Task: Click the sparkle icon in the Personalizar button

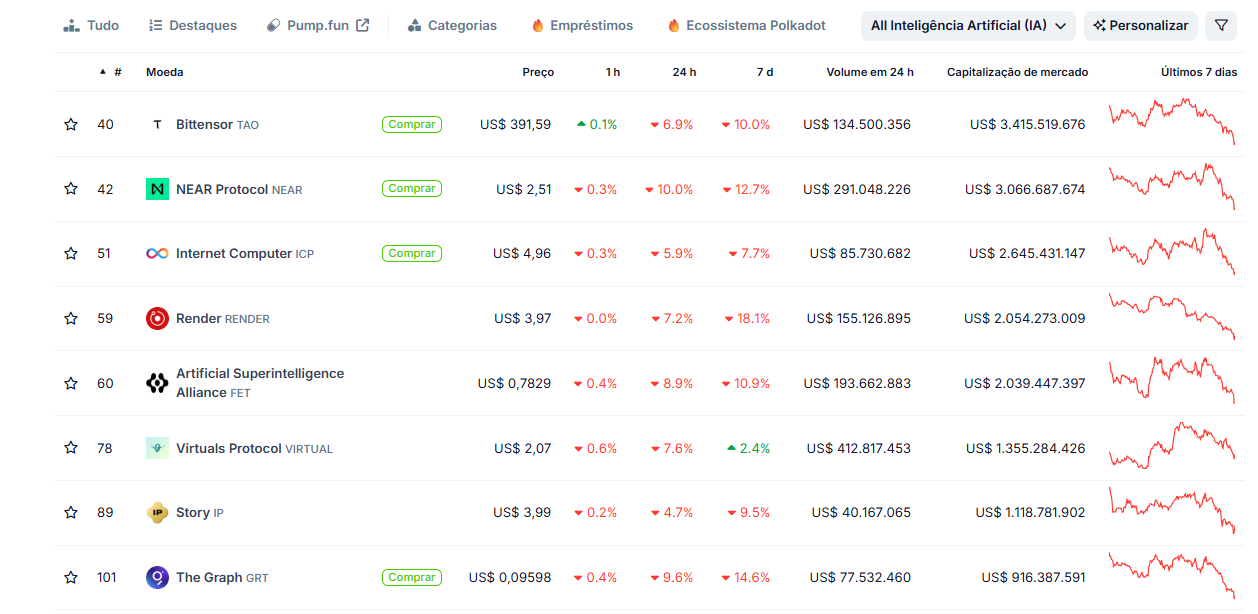Action: [1100, 26]
